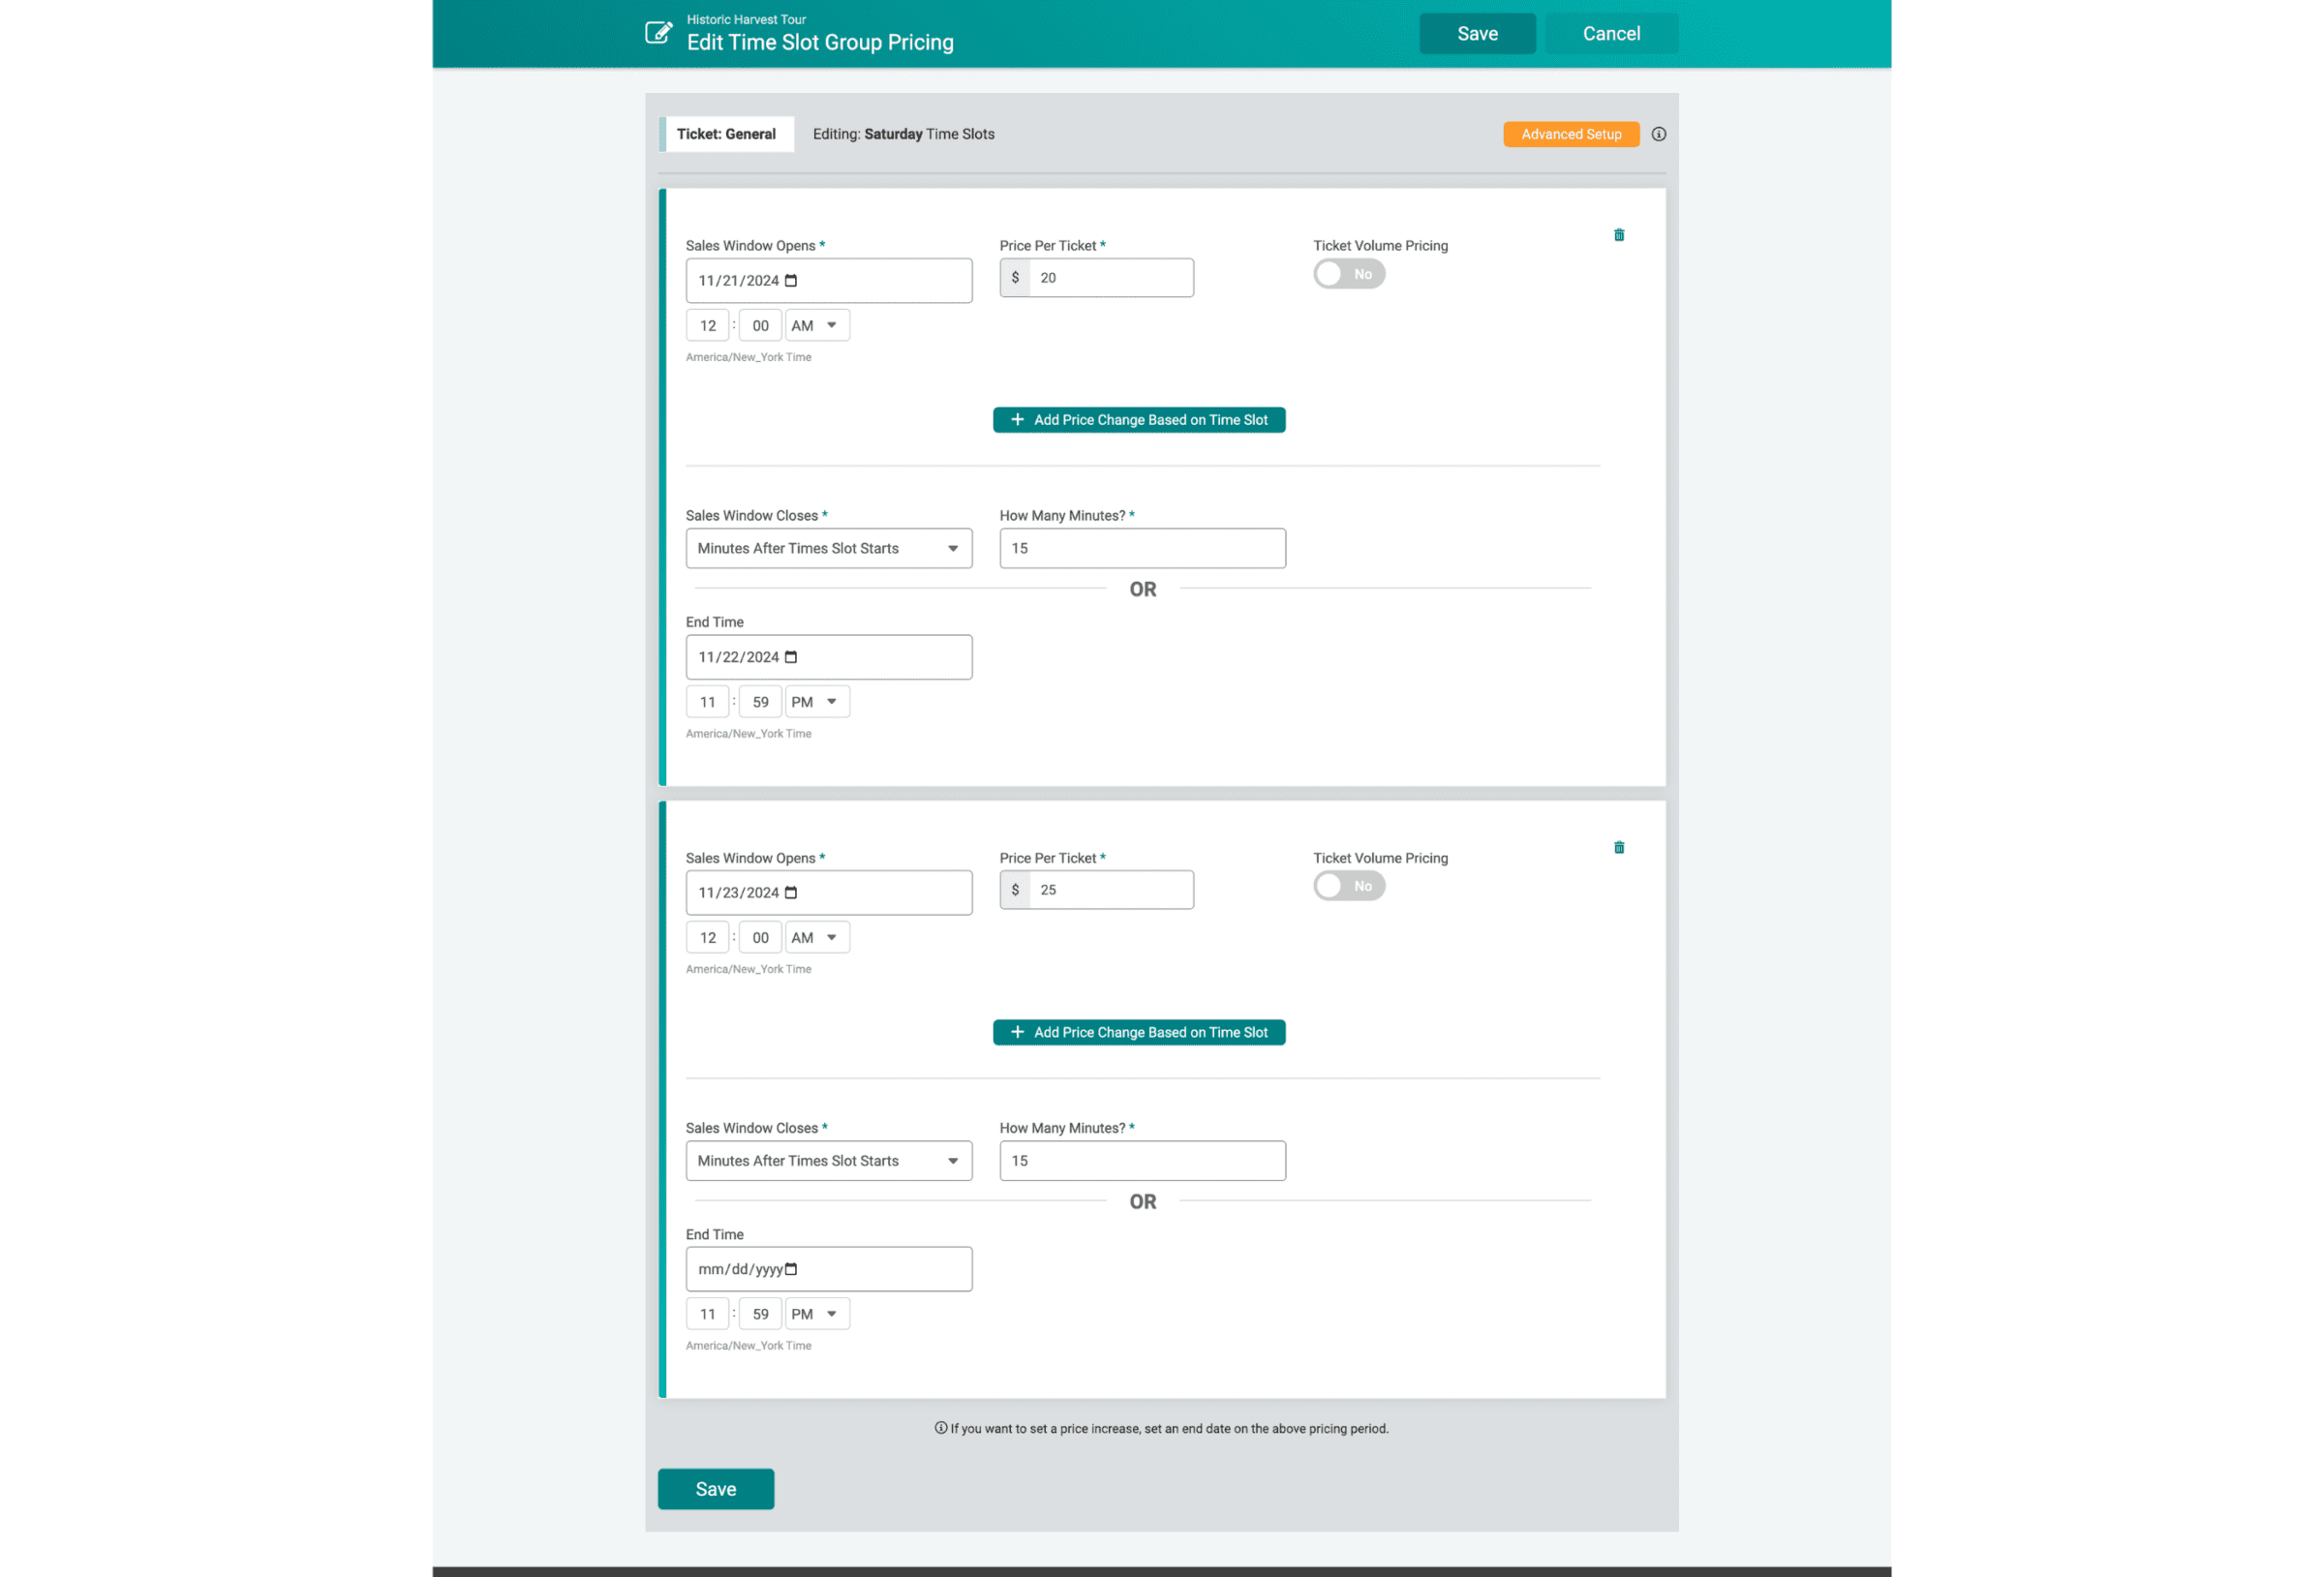Edit the Price Per Ticket field showing 25

coord(1110,889)
